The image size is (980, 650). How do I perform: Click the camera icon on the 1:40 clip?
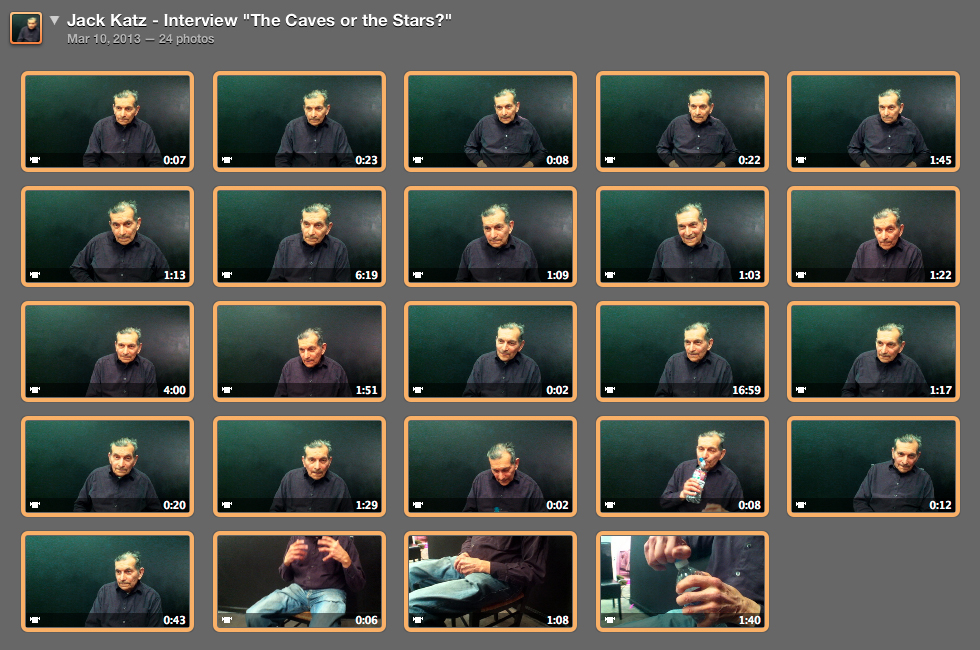[609, 620]
